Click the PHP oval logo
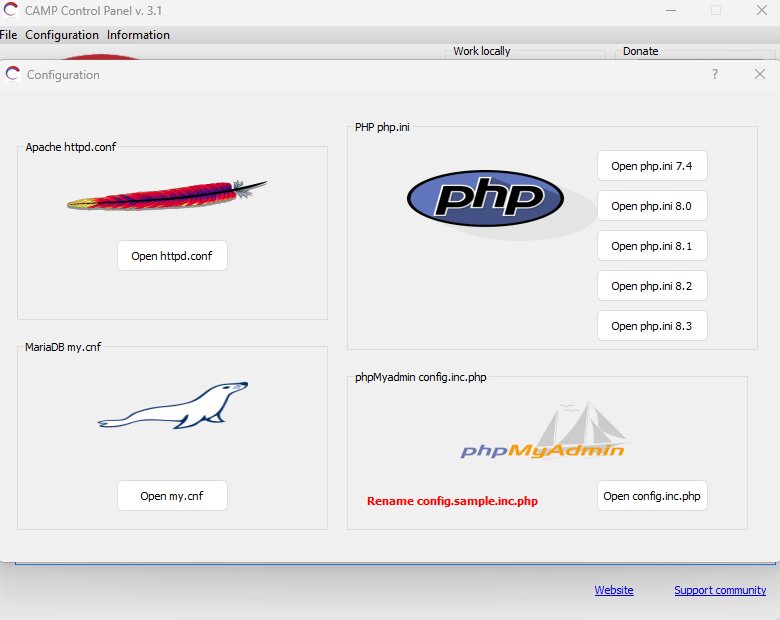Image resolution: width=780 pixels, height=620 pixels. (485, 198)
